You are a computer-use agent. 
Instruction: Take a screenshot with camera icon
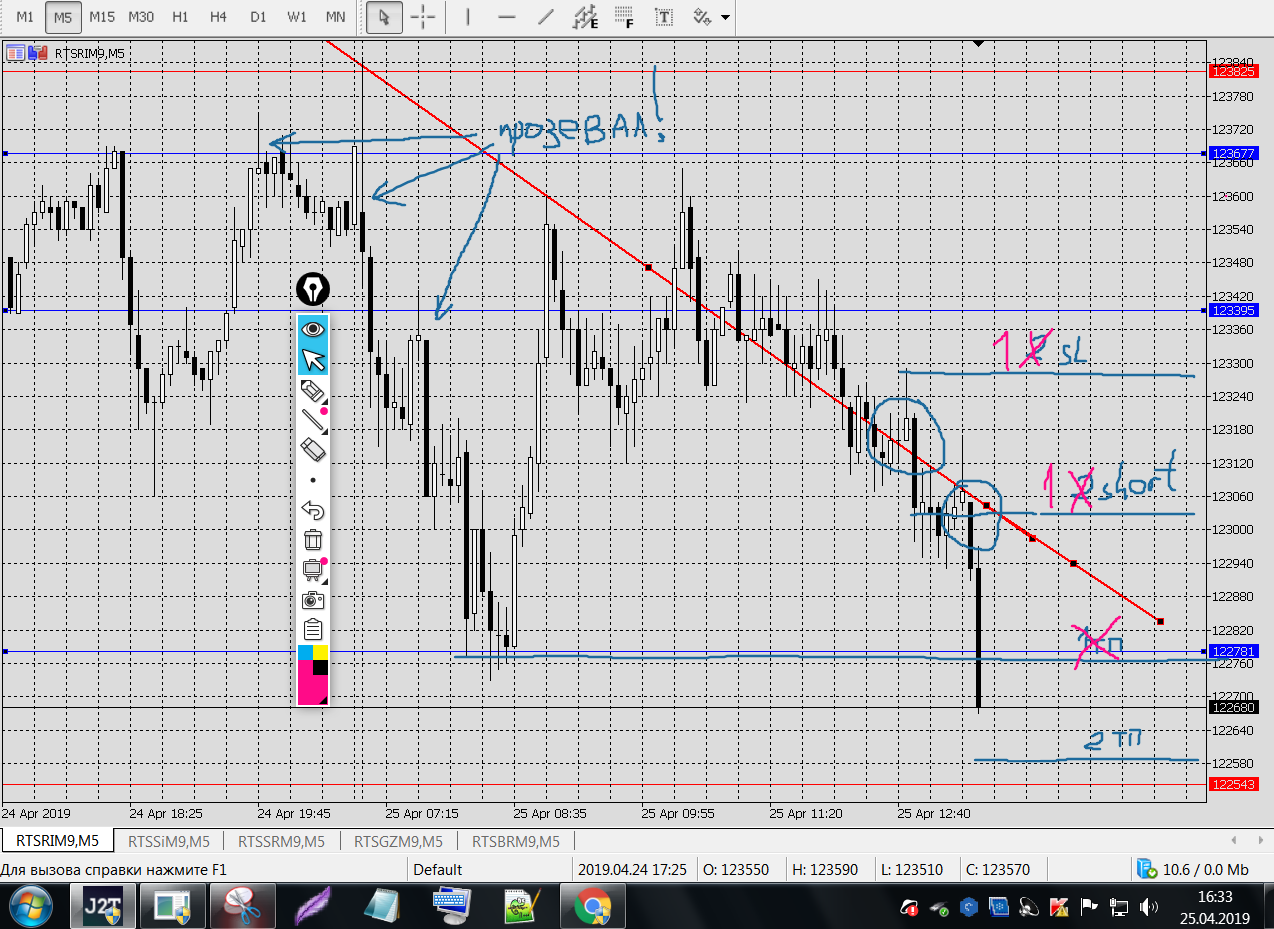[313, 600]
